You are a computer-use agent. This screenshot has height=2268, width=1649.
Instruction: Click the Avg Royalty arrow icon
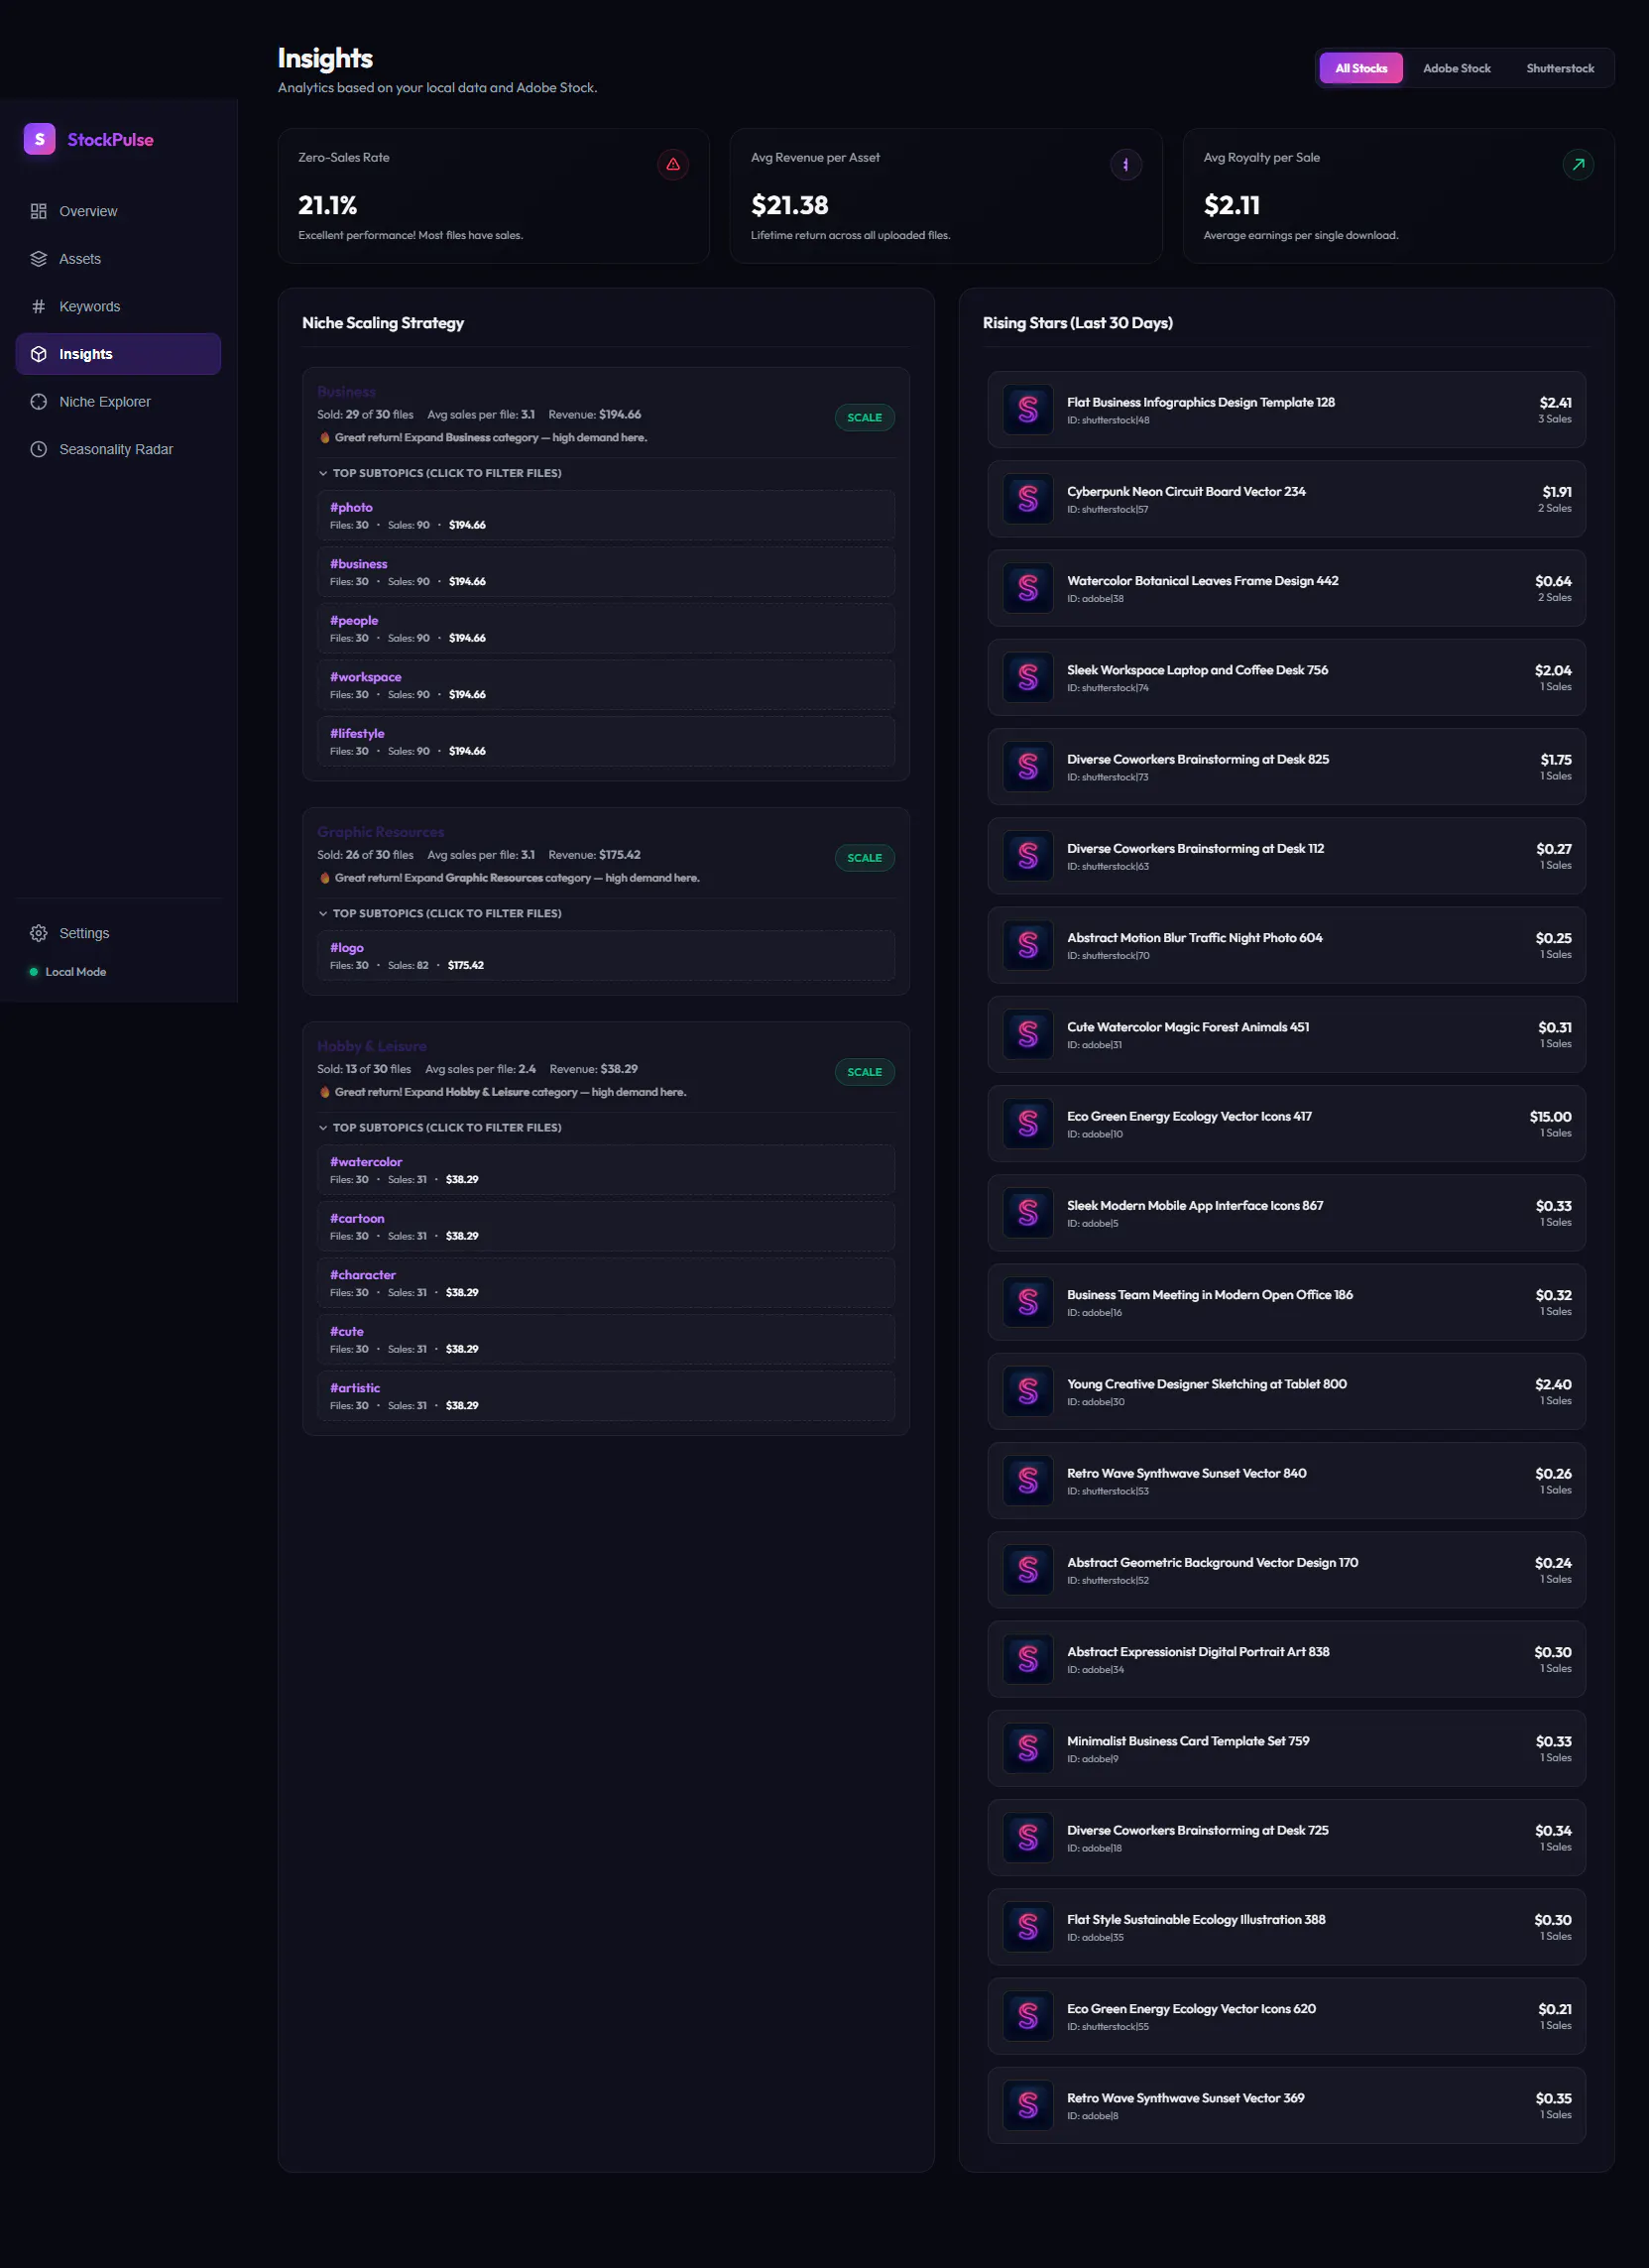click(x=1578, y=164)
